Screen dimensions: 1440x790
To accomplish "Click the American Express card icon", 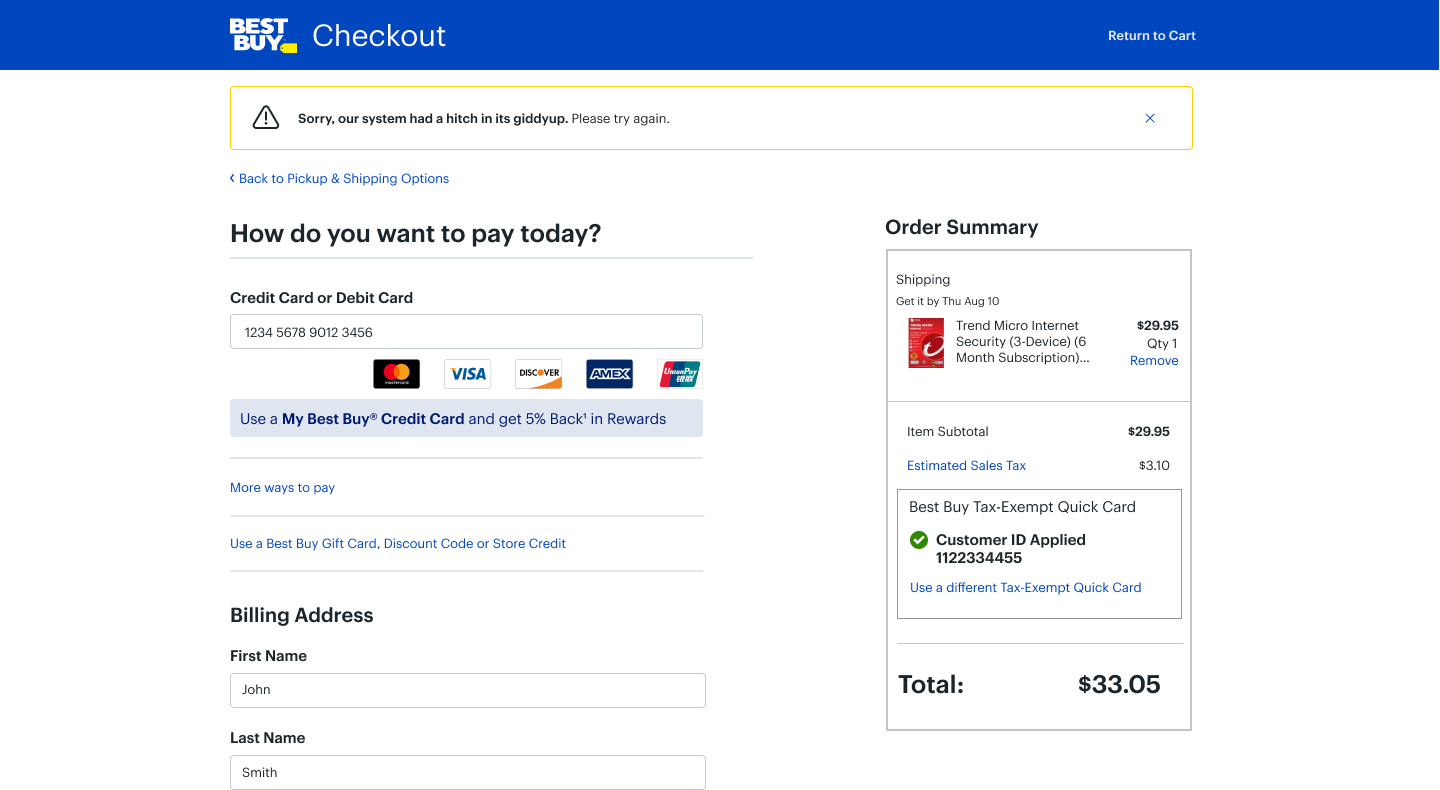I will [x=609, y=374].
